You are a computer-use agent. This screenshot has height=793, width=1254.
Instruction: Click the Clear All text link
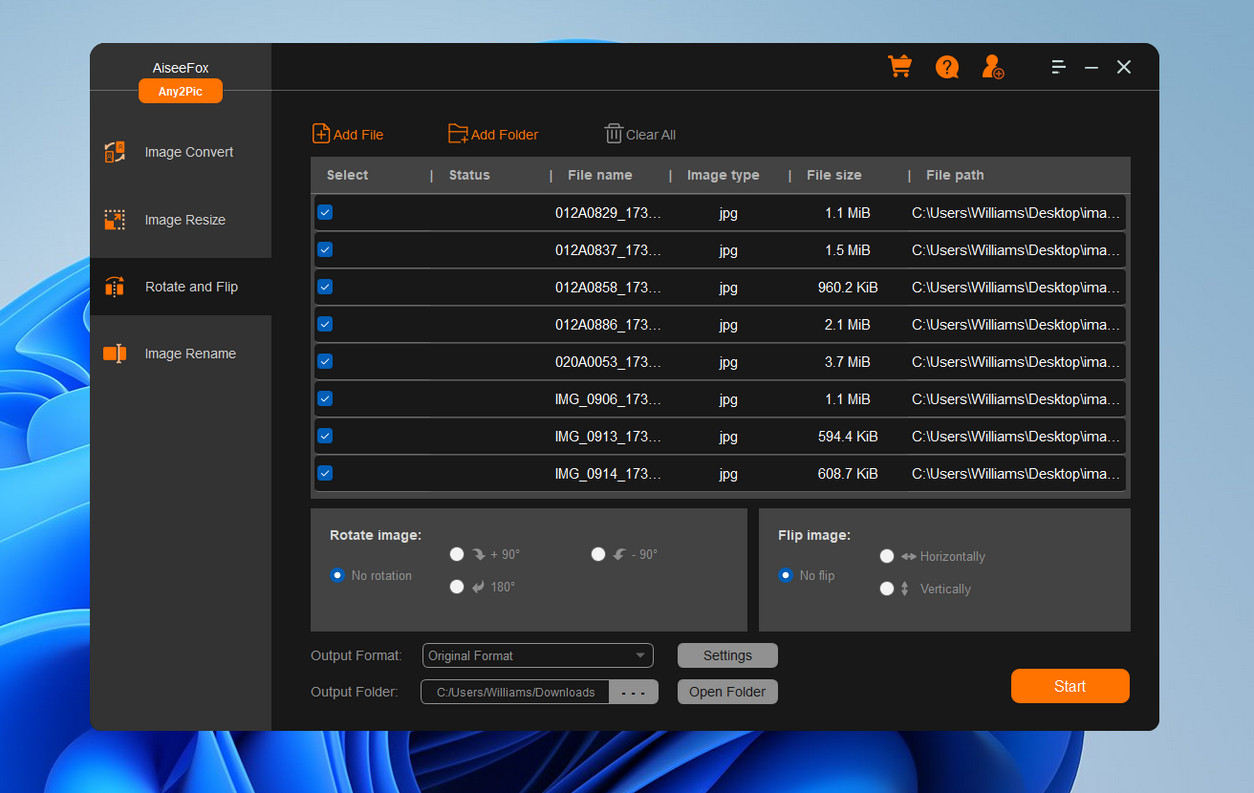coord(651,134)
